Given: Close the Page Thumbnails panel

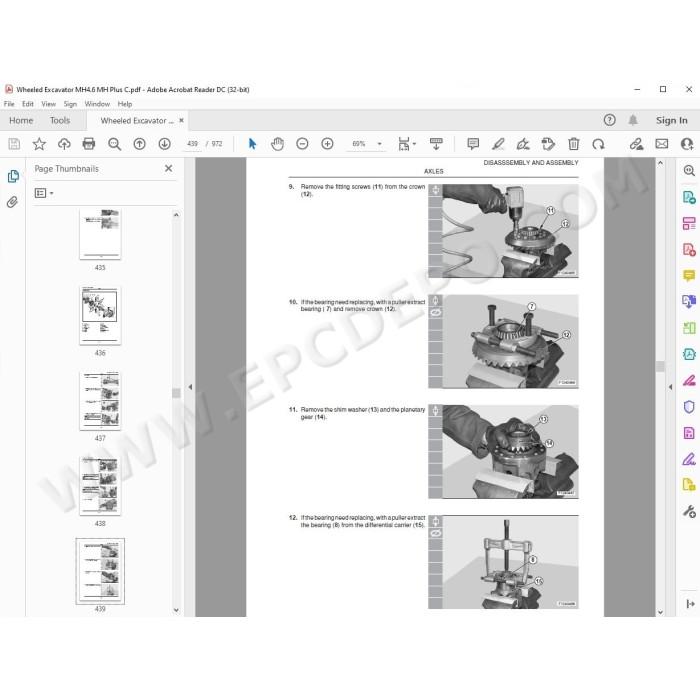Looking at the screenshot, I should click(x=168, y=168).
